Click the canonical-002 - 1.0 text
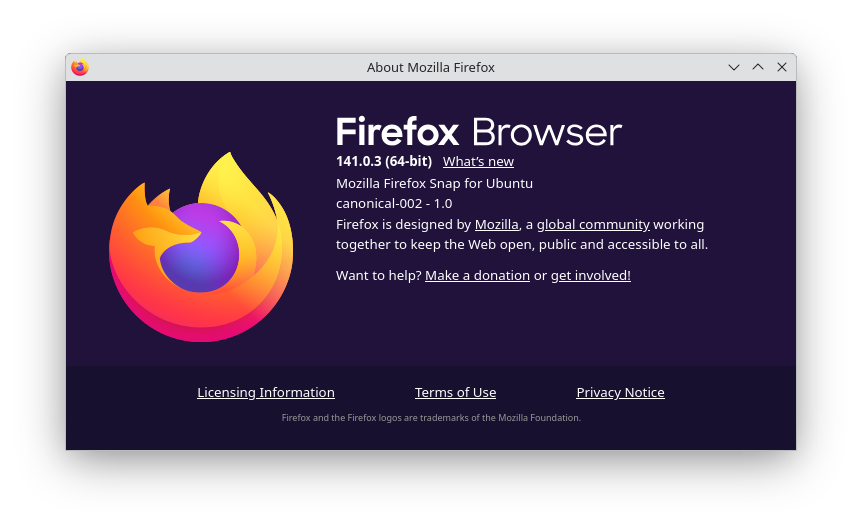This screenshot has width=862, height=528. 394,204
